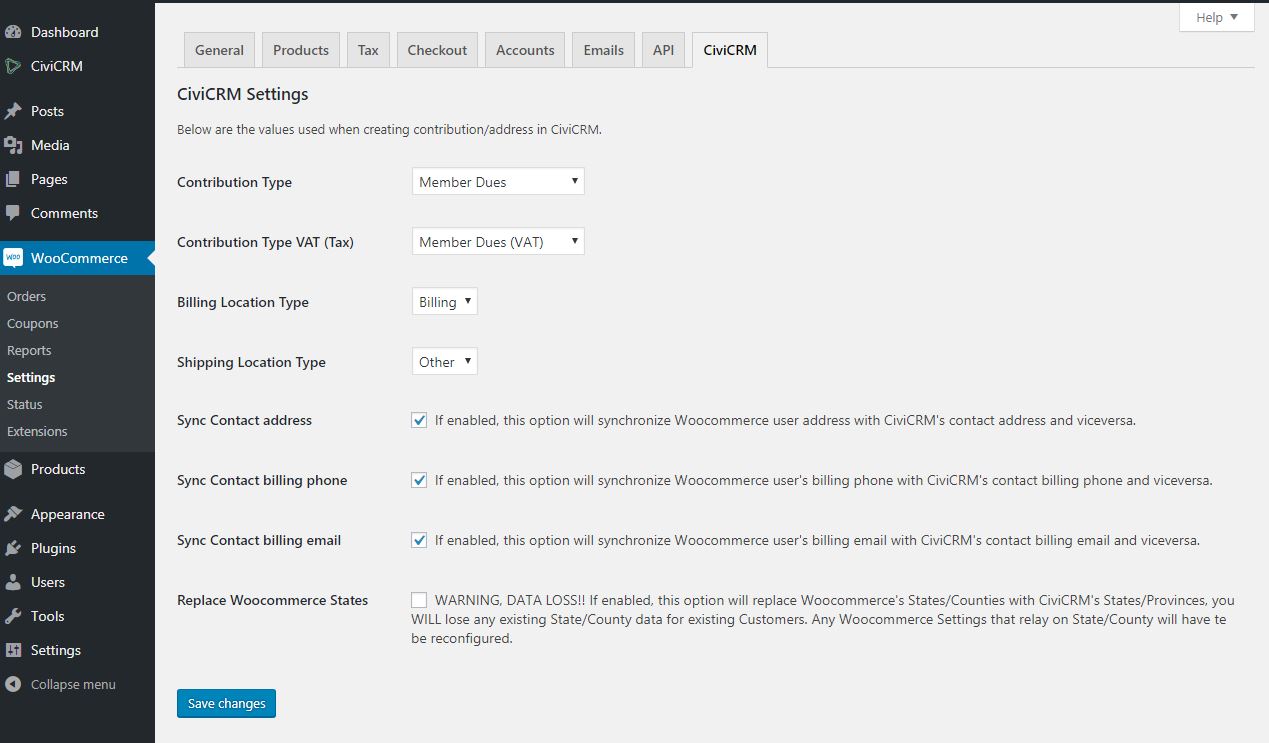Expand Shipping Location Type dropdown
1269x743 pixels.
click(445, 362)
